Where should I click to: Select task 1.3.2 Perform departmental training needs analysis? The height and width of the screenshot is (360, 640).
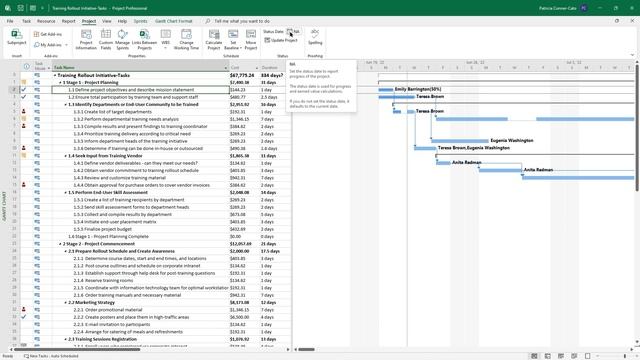point(126,119)
